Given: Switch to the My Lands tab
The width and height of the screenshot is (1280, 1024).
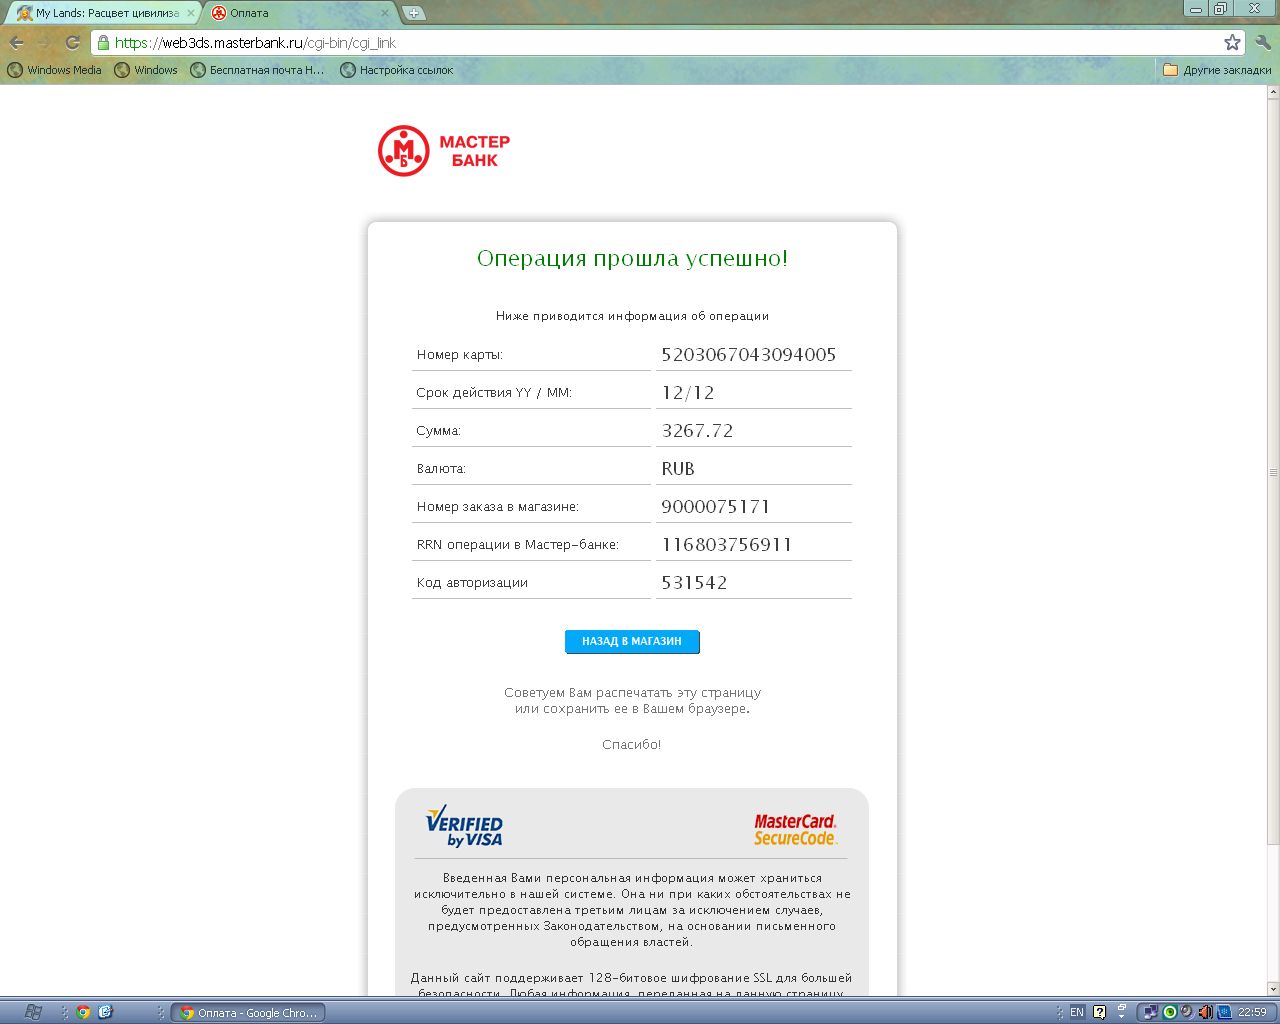Looking at the screenshot, I should pos(100,13).
